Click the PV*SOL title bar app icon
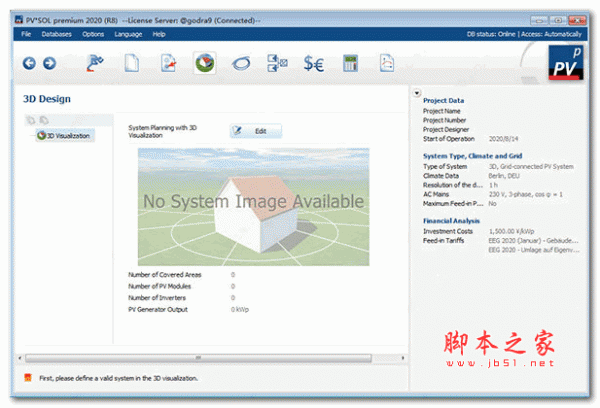This screenshot has width=600, height=408. point(19,20)
